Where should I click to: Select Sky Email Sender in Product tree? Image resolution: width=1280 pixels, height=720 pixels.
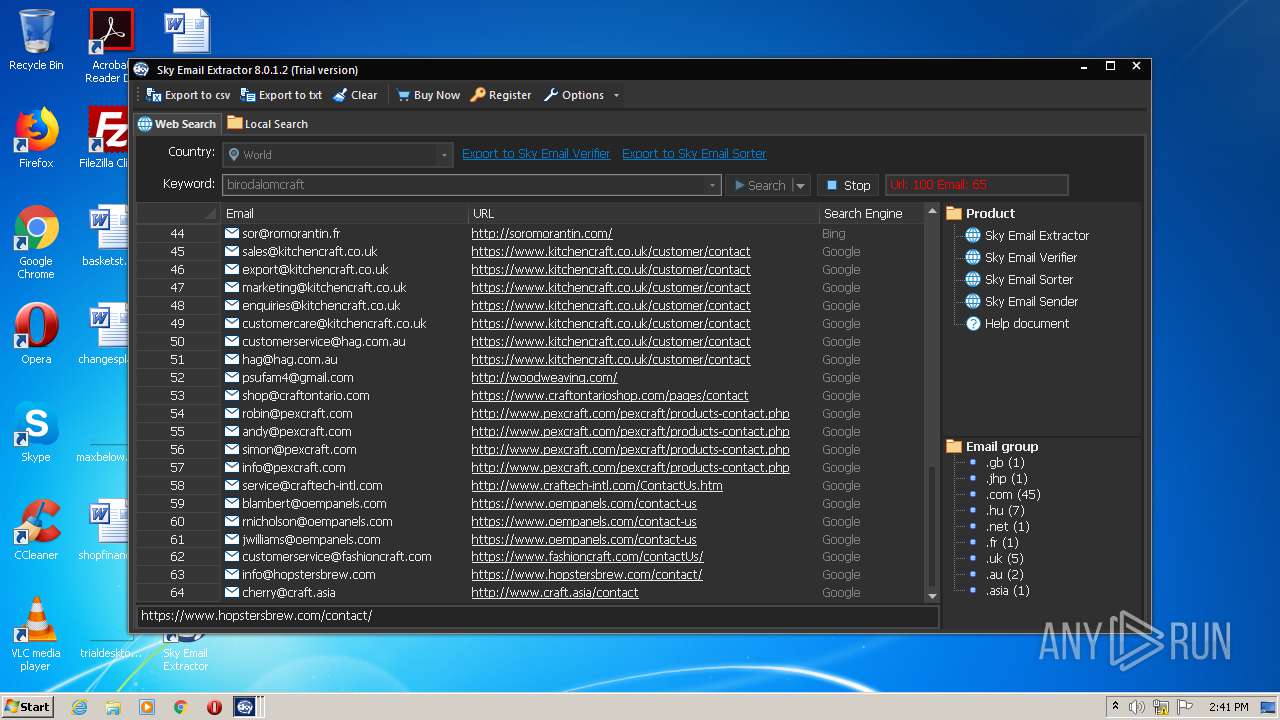[1030, 301]
